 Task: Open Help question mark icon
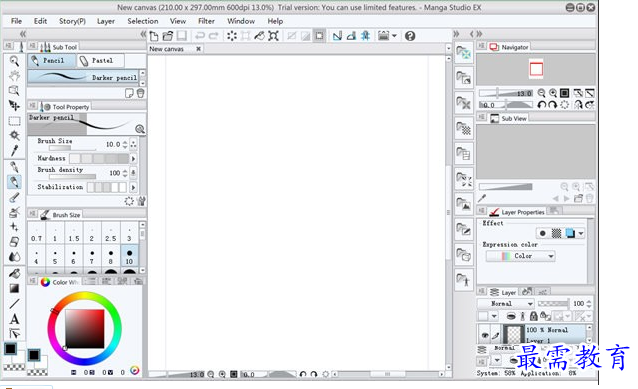(410, 36)
